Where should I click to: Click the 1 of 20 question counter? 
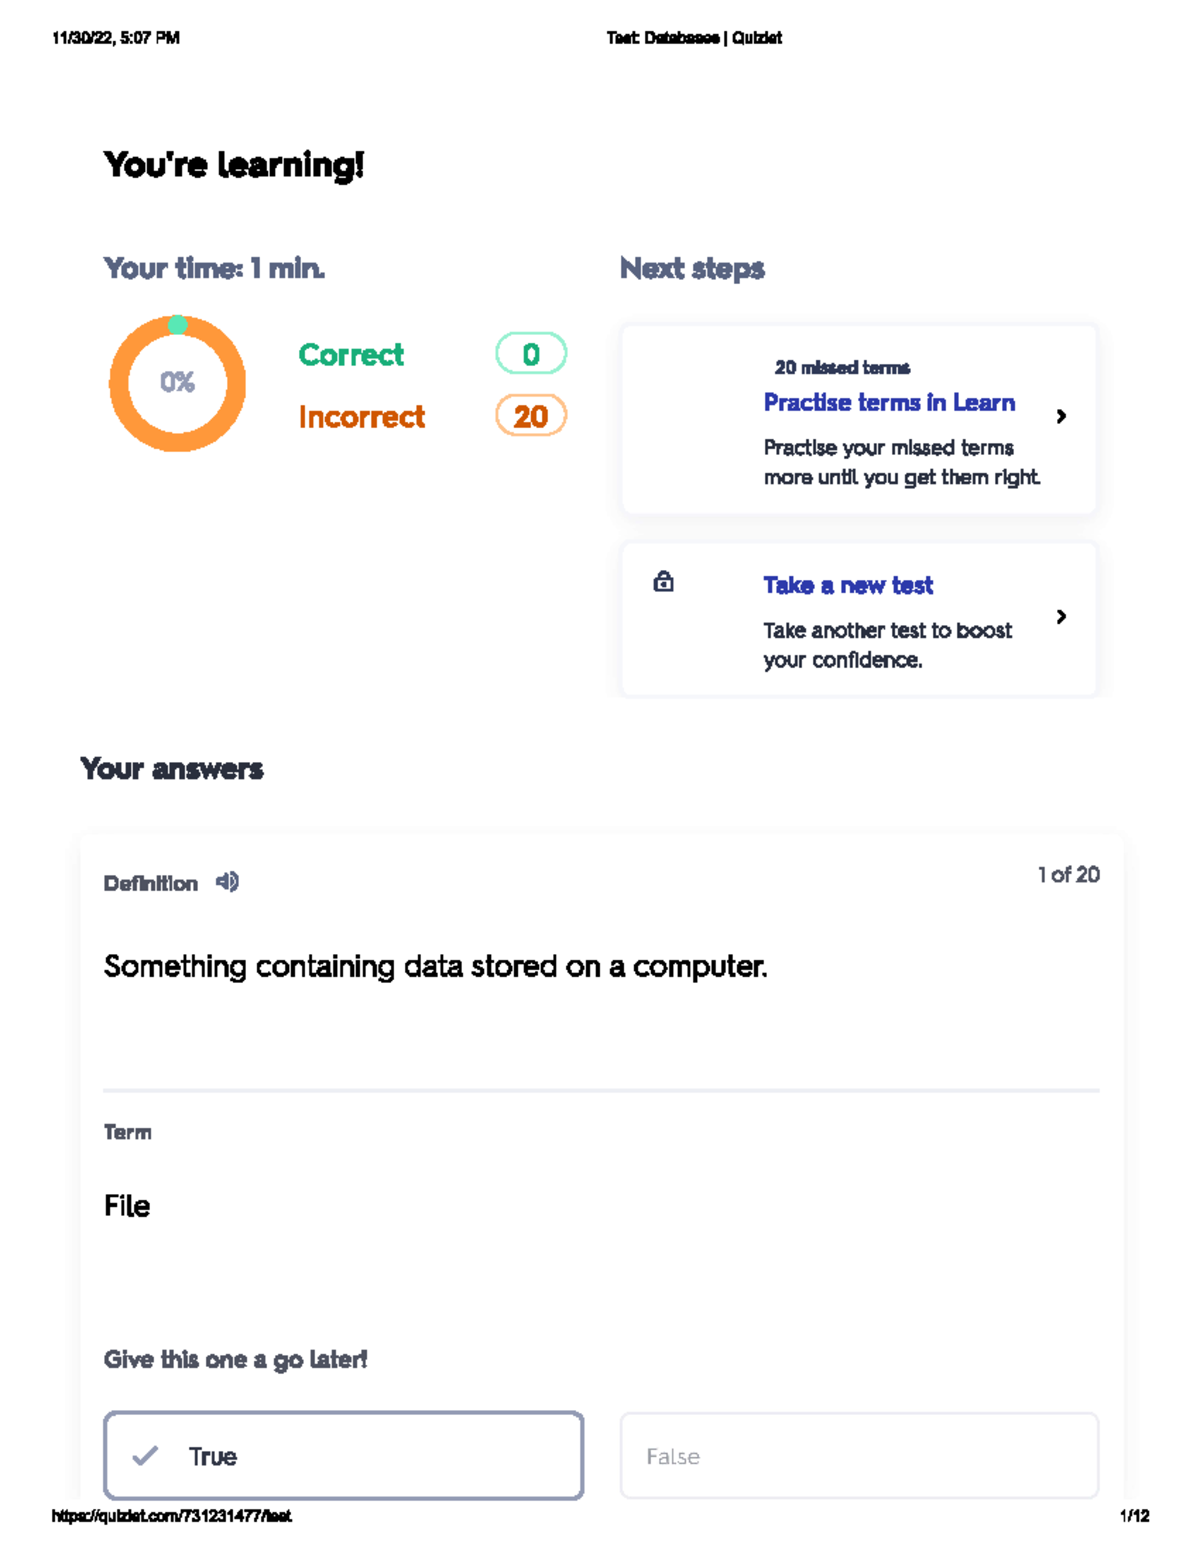(x=1068, y=875)
